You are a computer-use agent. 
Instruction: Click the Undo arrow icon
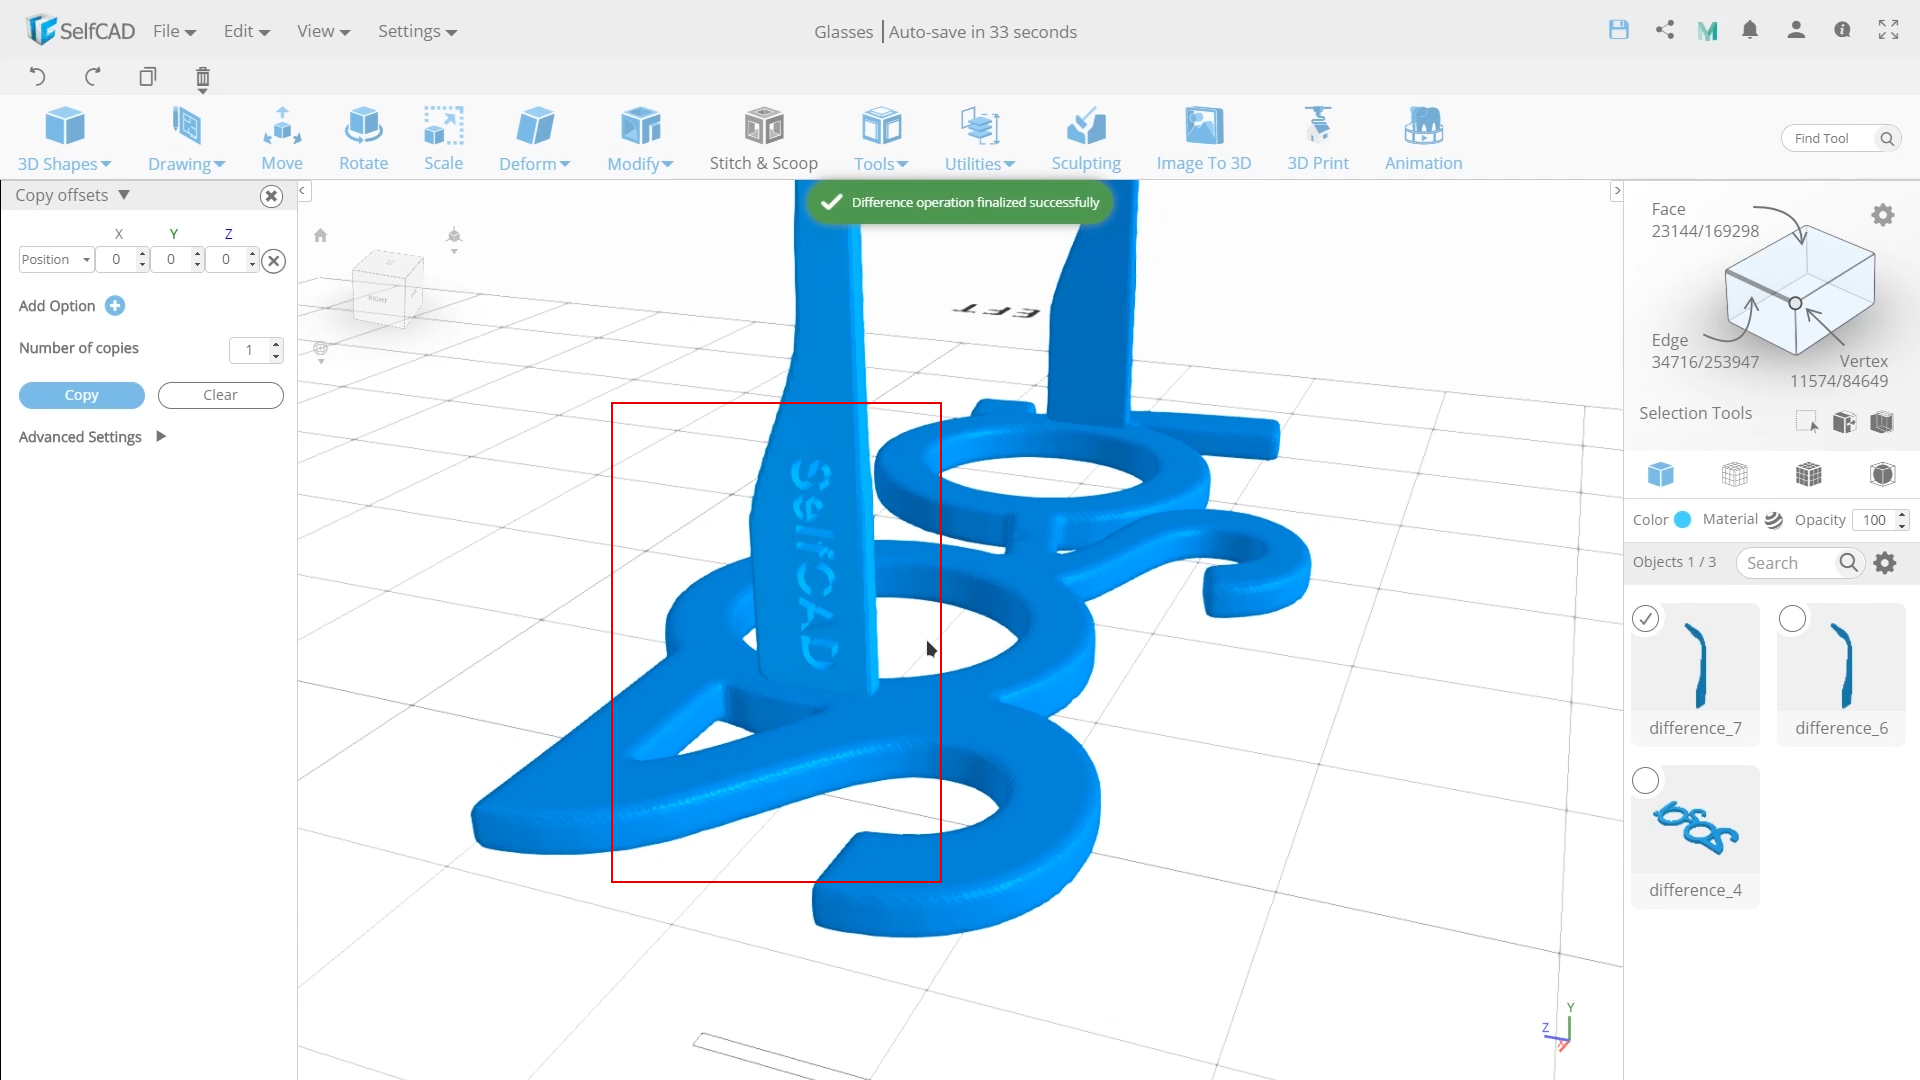(x=37, y=77)
